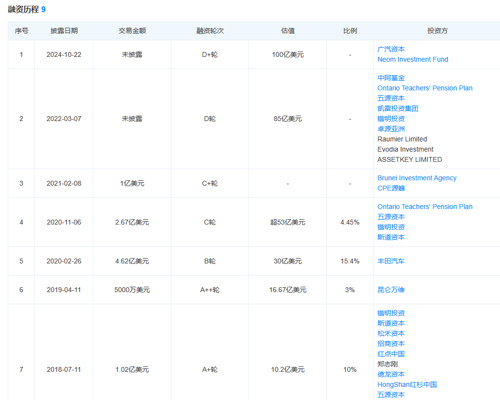Open 昆仑万维 investor link

point(391,290)
